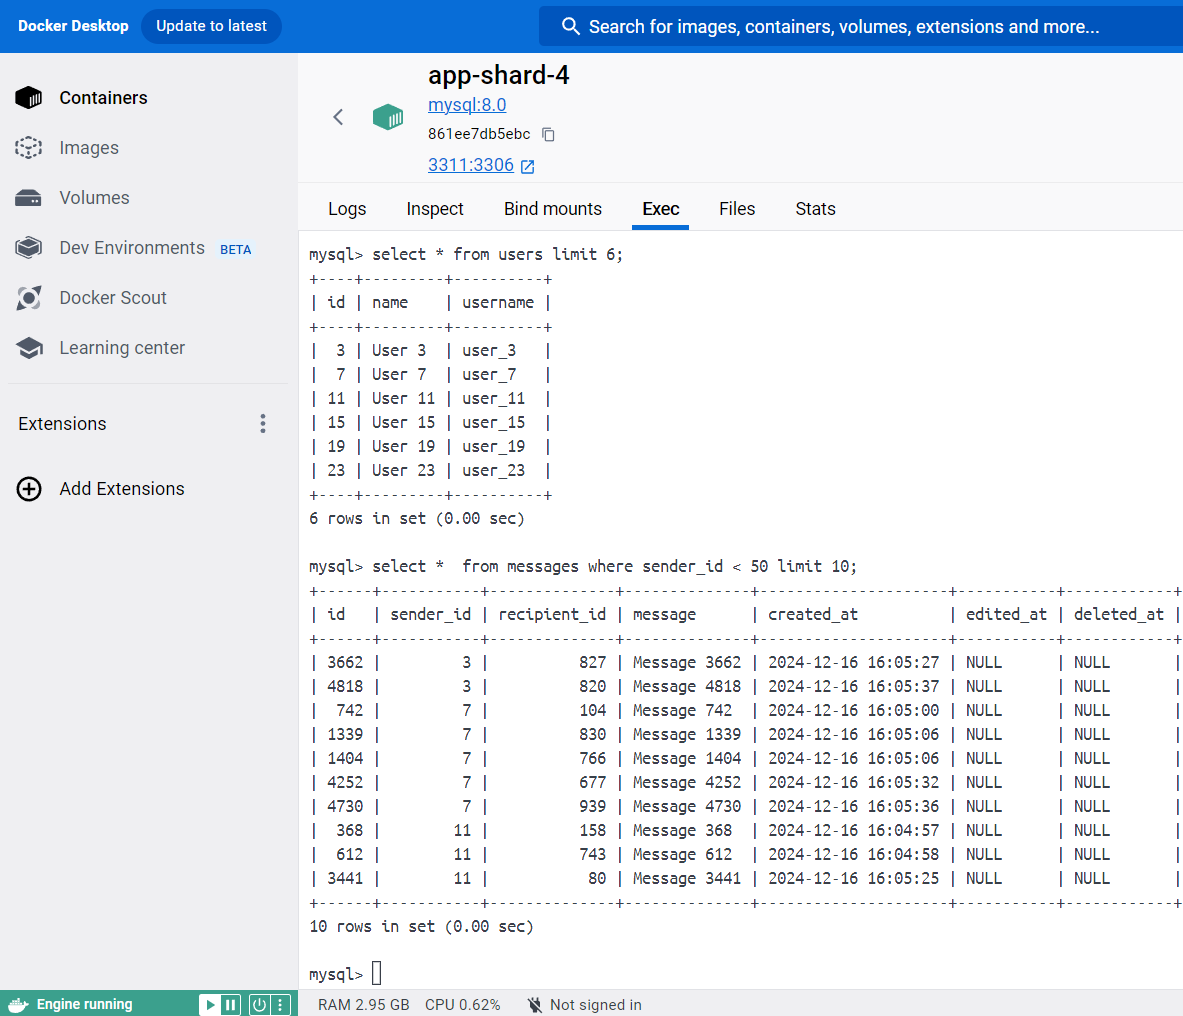Screen dimensions: 1183x1016
Task: Click the mysql prompt cursor
Action: [376, 974]
